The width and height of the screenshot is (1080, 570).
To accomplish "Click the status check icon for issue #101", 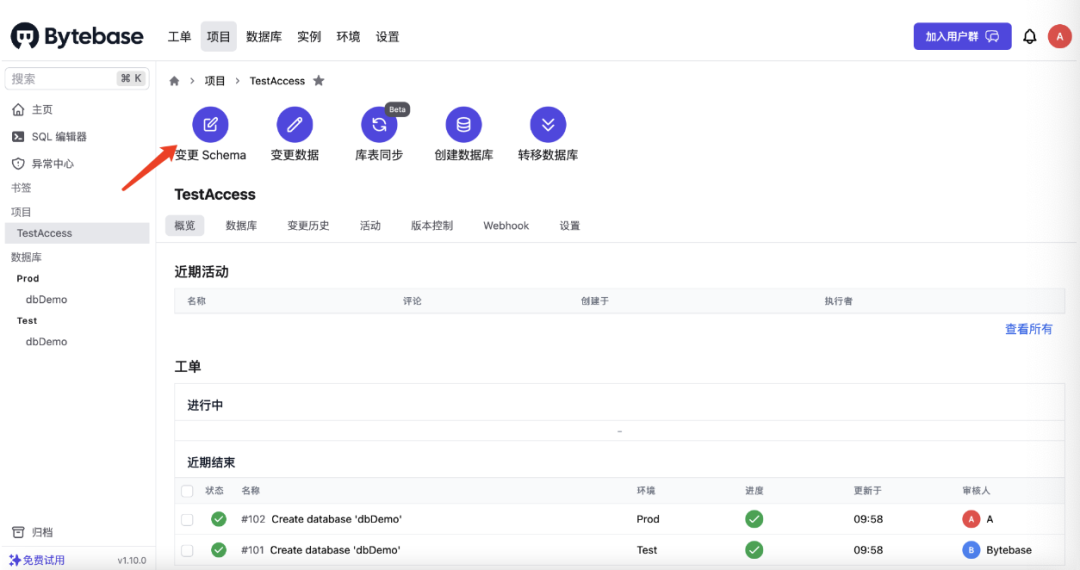I will (218, 550).
